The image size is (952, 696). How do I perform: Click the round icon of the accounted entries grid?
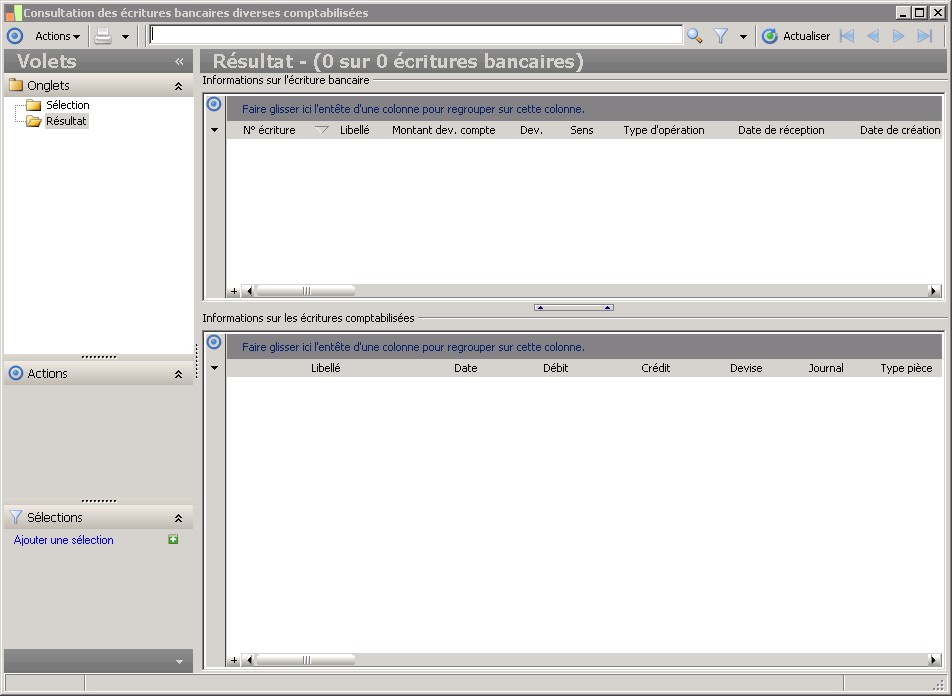point(214,342)
